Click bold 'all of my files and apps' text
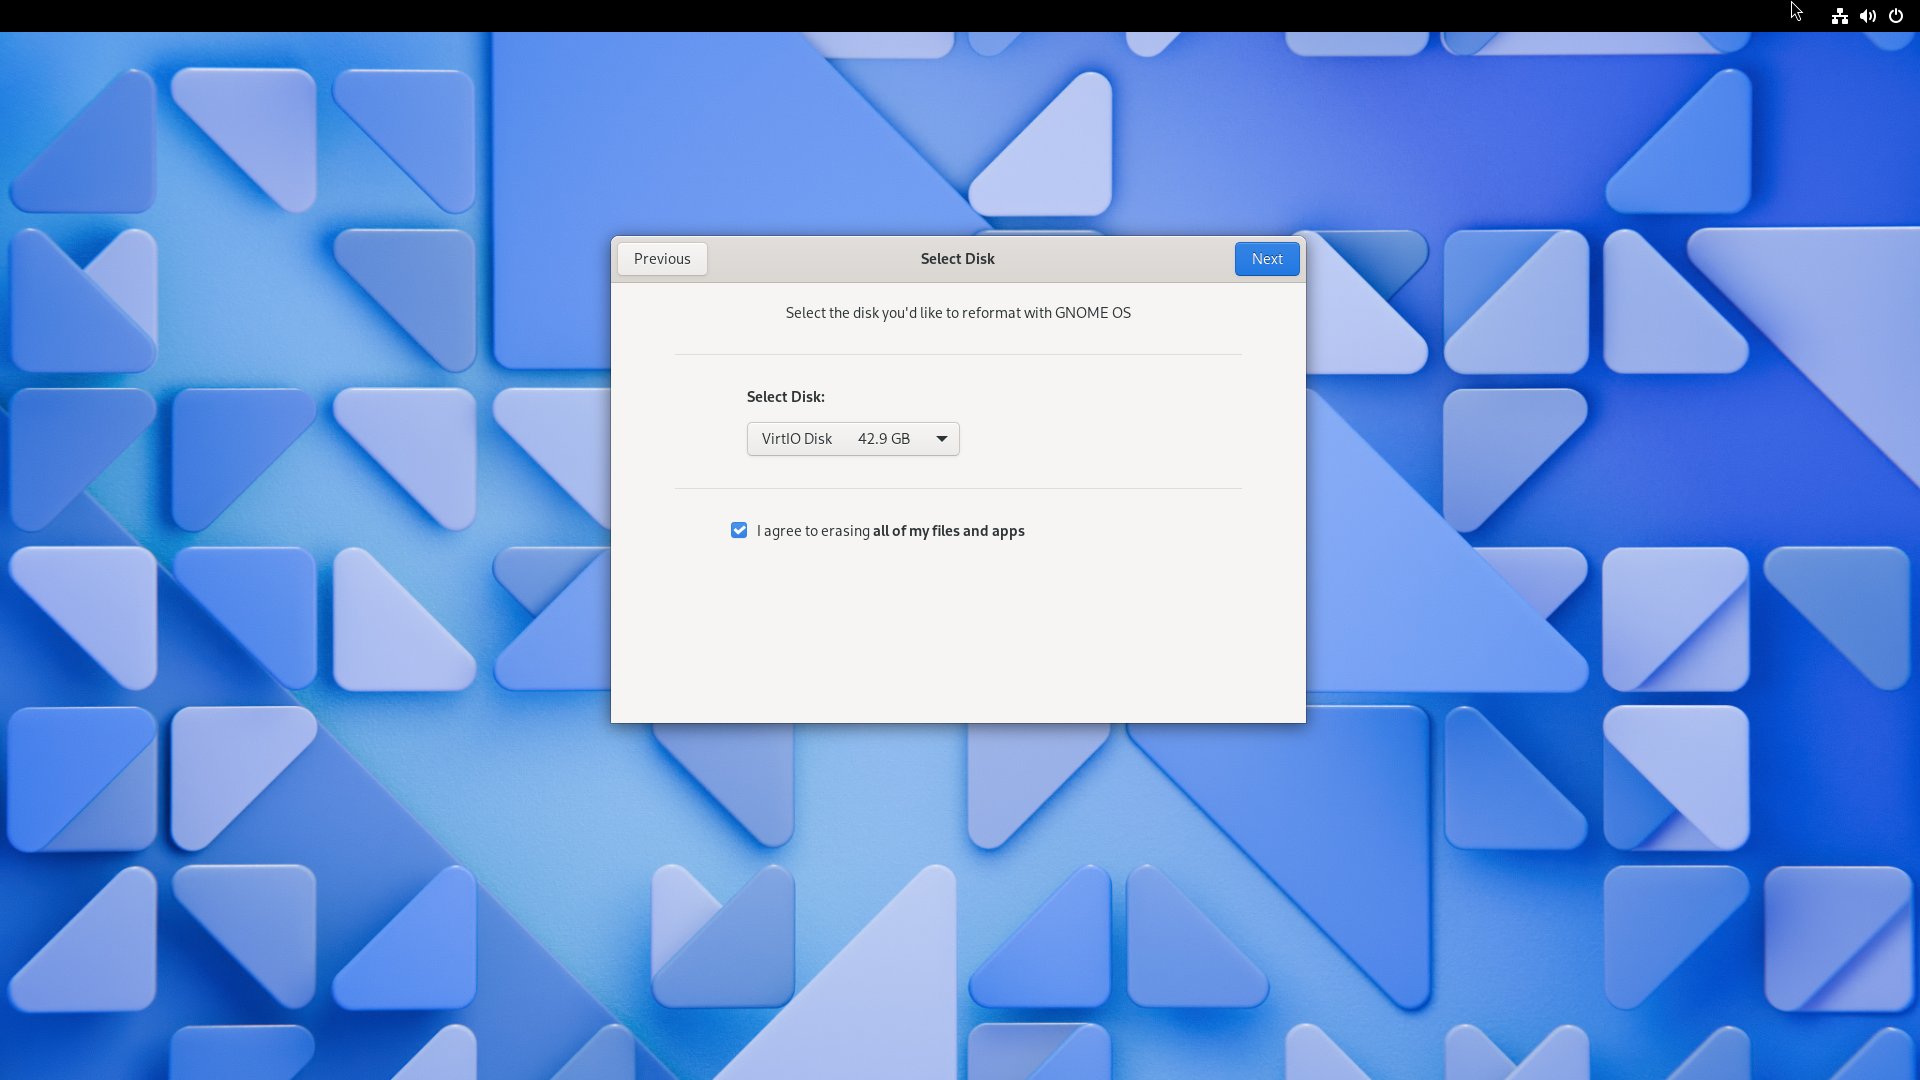 pyautogui.click(x=948, y=531)
